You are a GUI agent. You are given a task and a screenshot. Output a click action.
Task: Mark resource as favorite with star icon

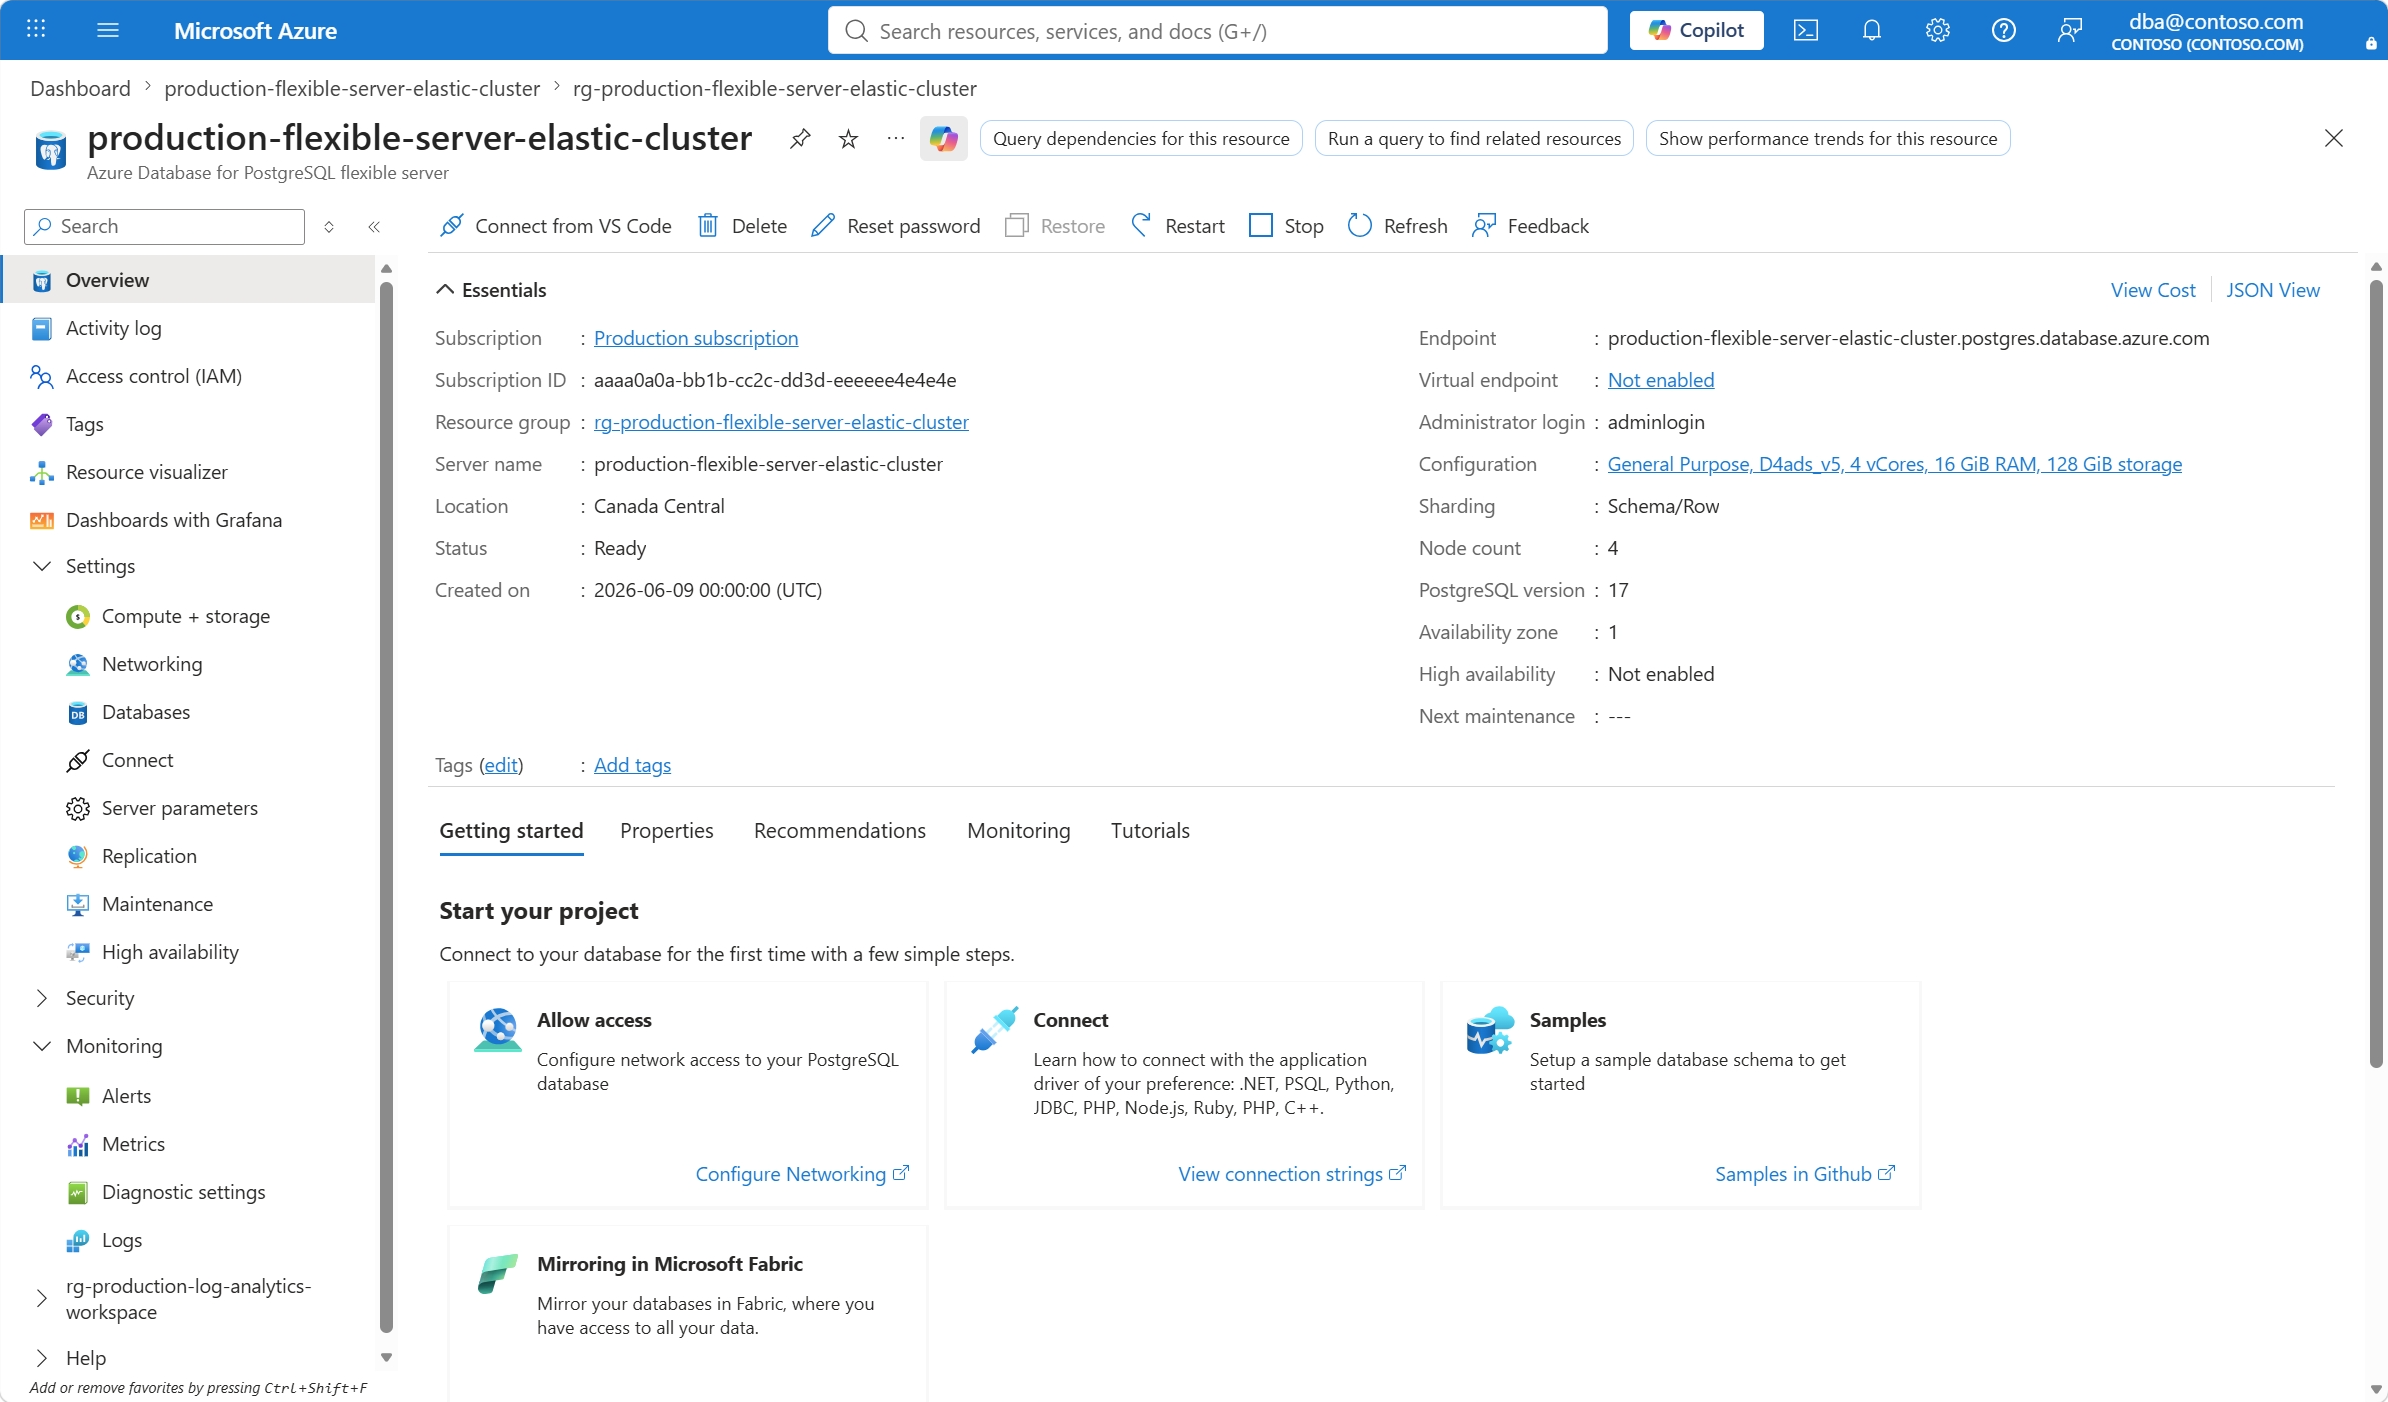tap(848, 138)
